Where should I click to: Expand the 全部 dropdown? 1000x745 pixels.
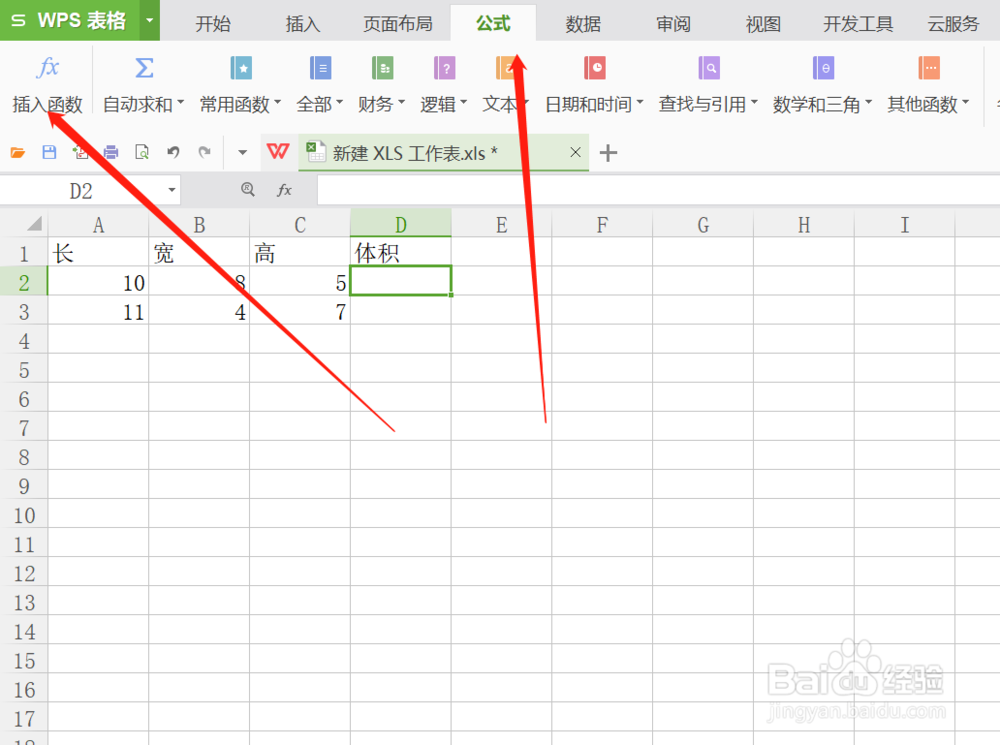coord(340,102)
